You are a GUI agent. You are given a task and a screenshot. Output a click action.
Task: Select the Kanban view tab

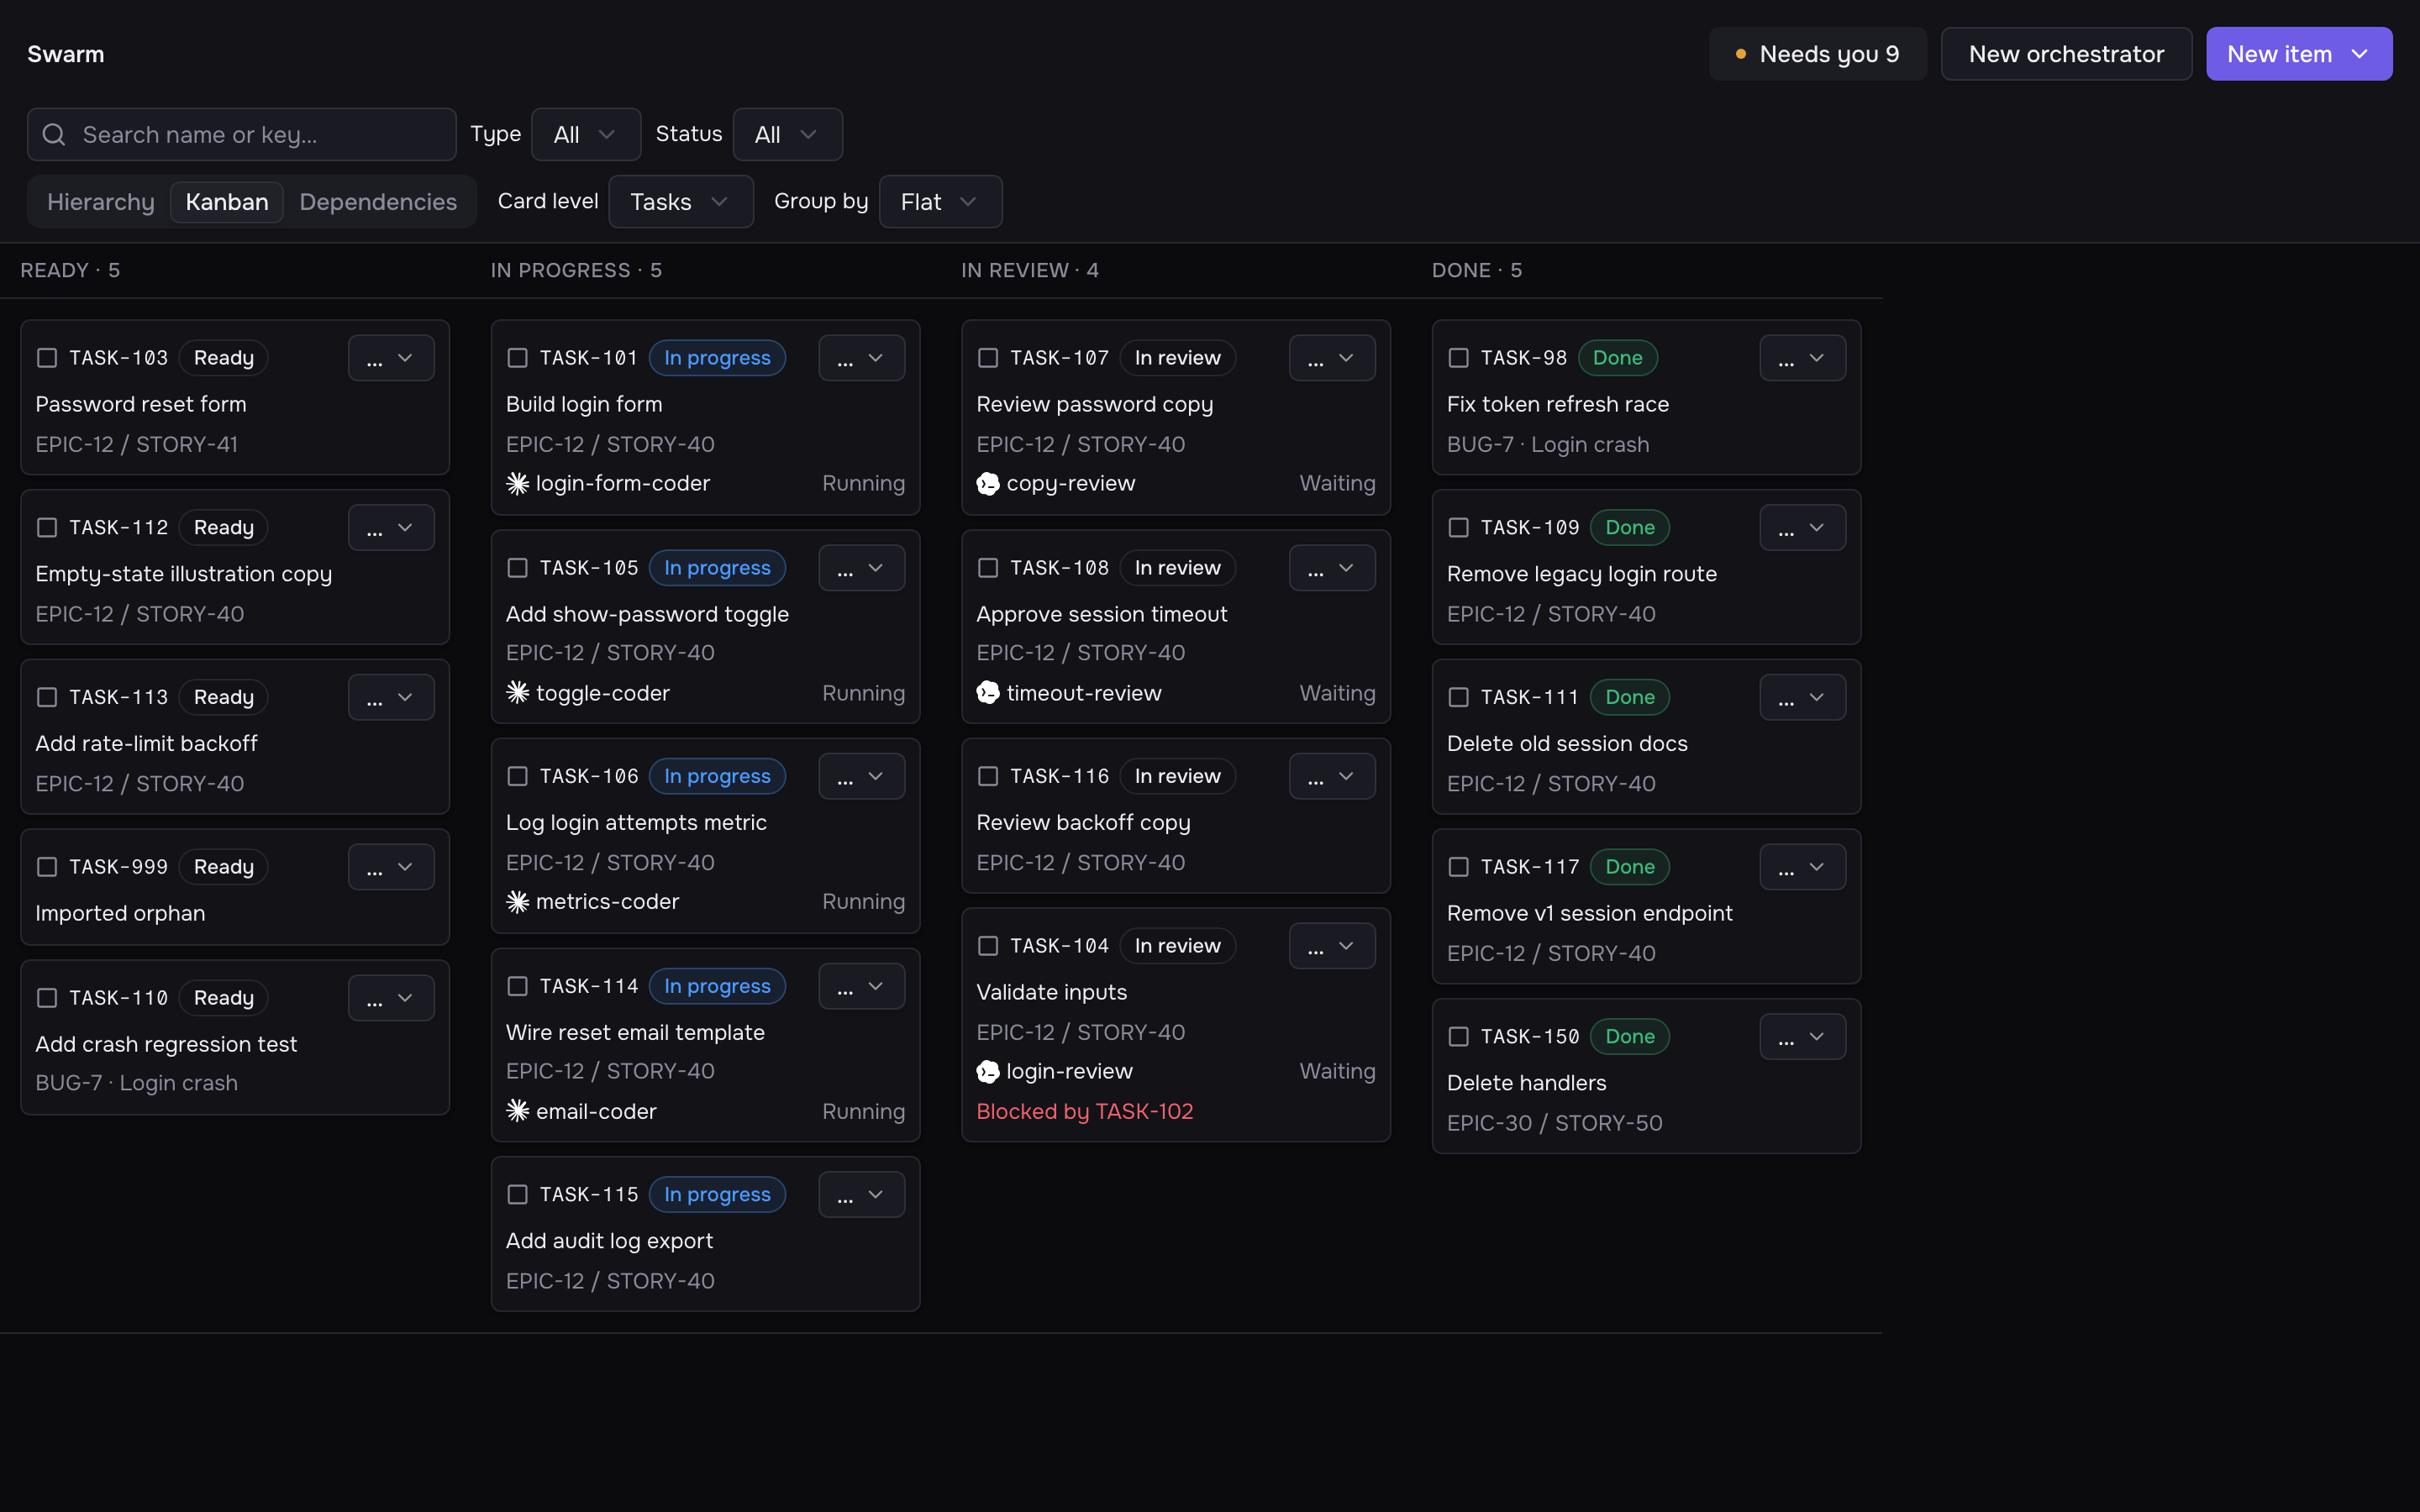[227, 202]
